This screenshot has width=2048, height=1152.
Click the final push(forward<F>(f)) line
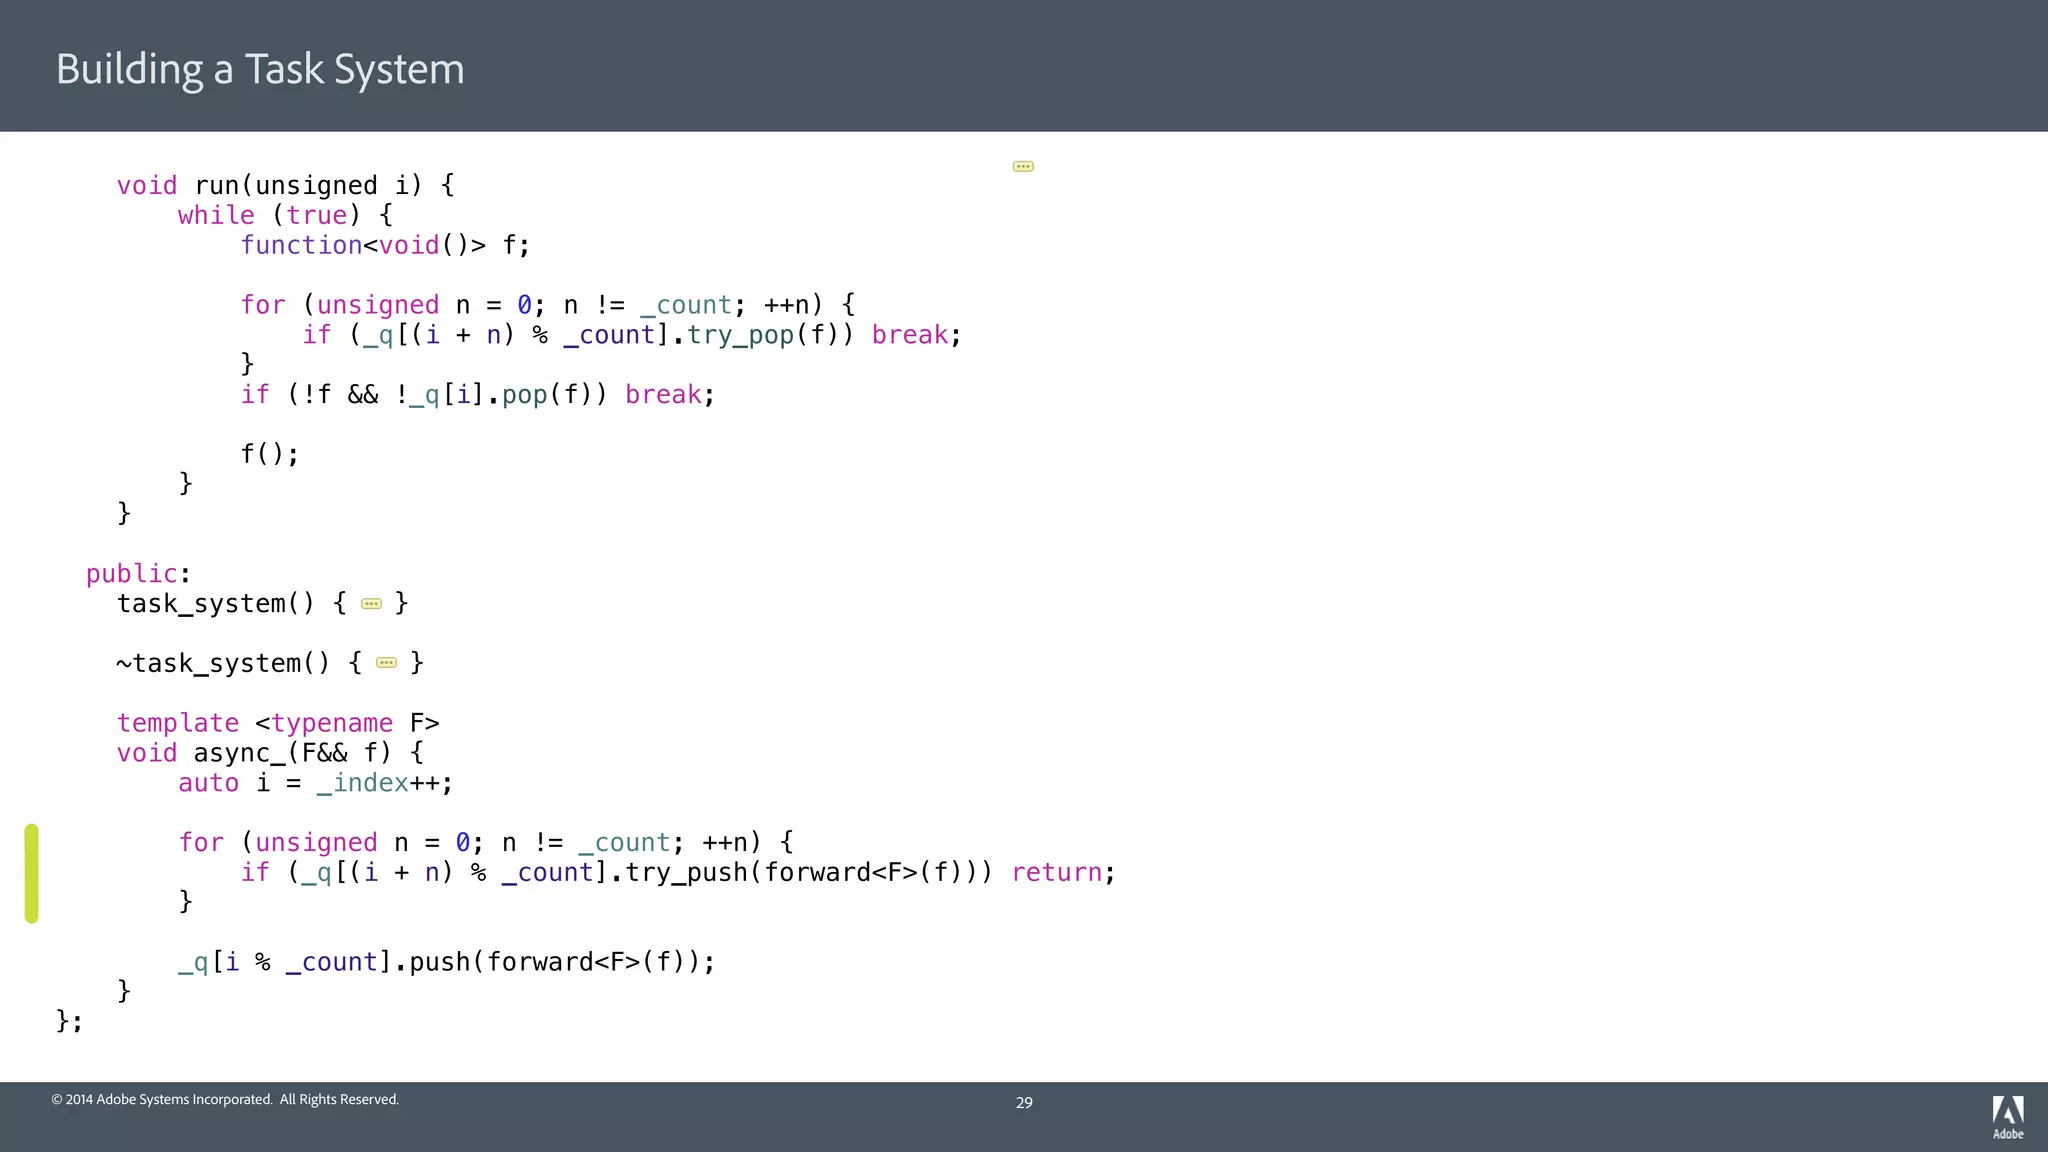click(446, 962)
